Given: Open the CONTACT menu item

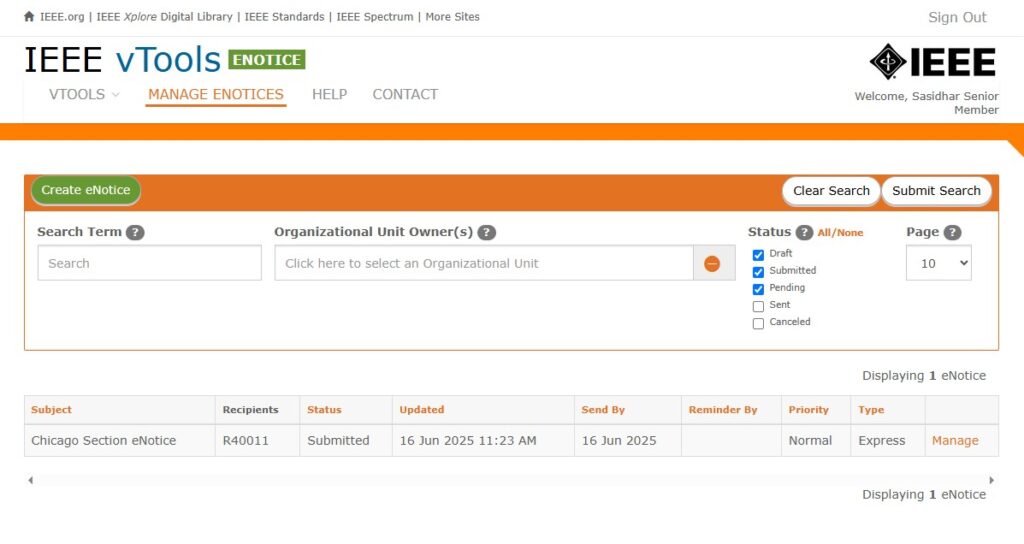Looking at the screenshot, I should tap(405, 94).
